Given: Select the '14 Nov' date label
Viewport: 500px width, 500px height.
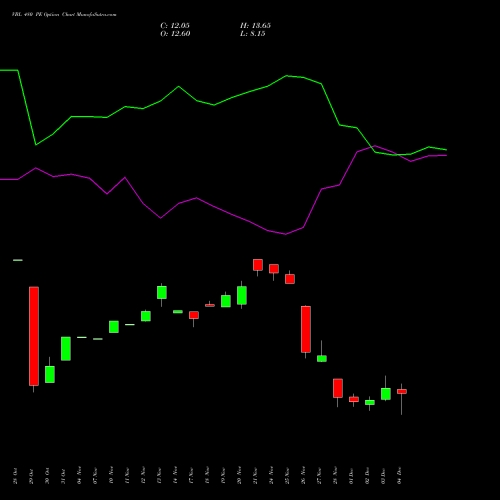Looking at the screenshot, I should [x=175, y=475].
